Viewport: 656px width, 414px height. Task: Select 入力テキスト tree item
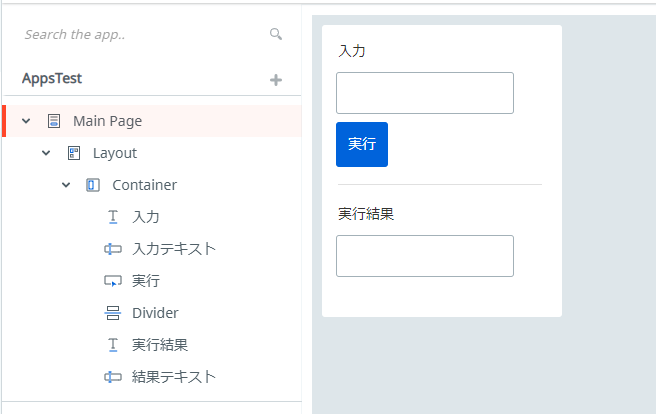click(174, 249)
